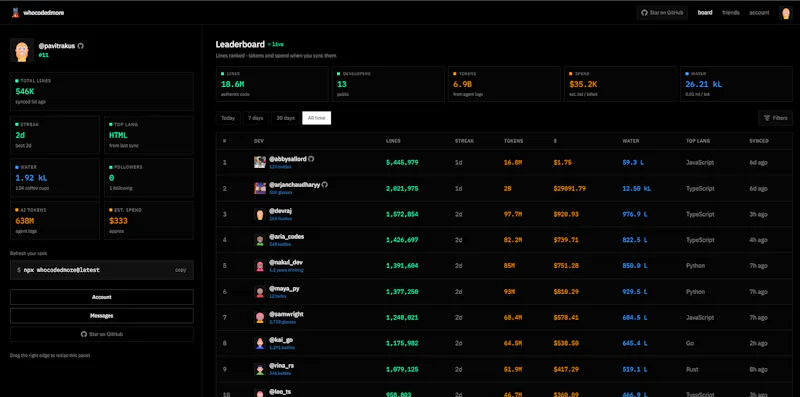Click the TOP LANG column header in the table
The width and height of the screenshot is (800, 397).
coord(698,141)
